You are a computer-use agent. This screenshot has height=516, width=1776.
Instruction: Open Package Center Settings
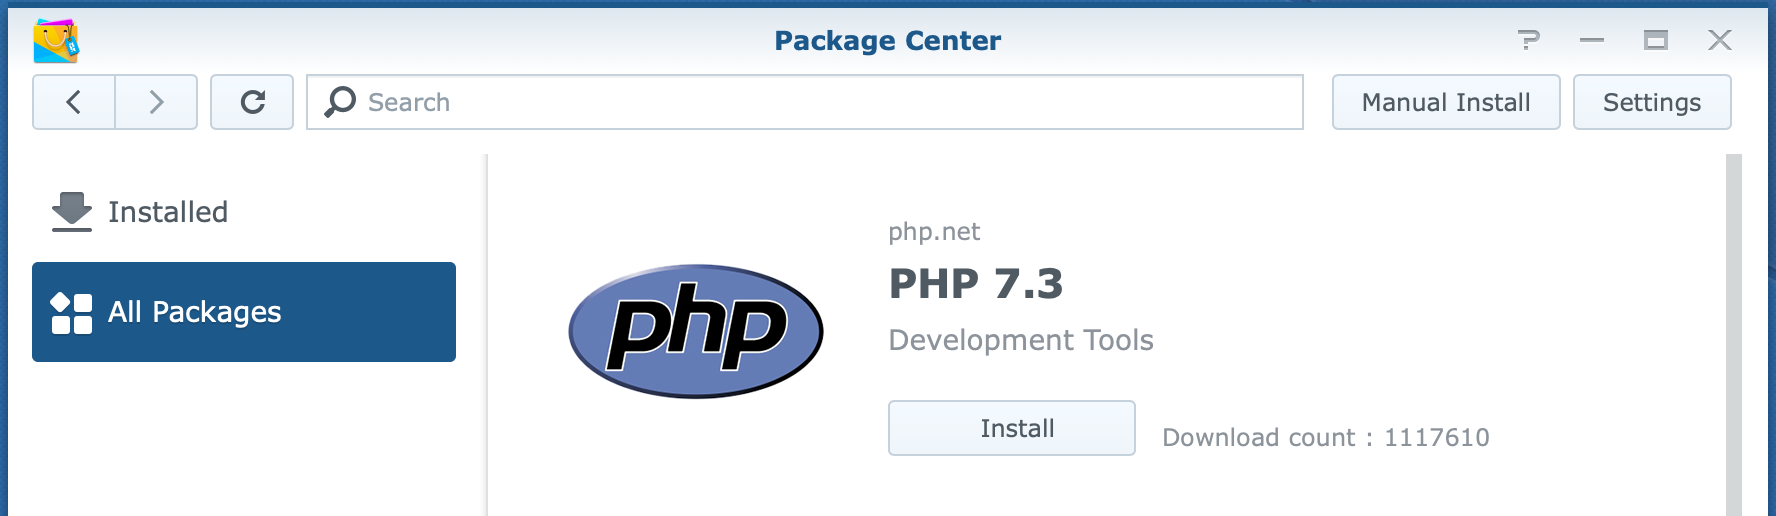pos(1652,102)
